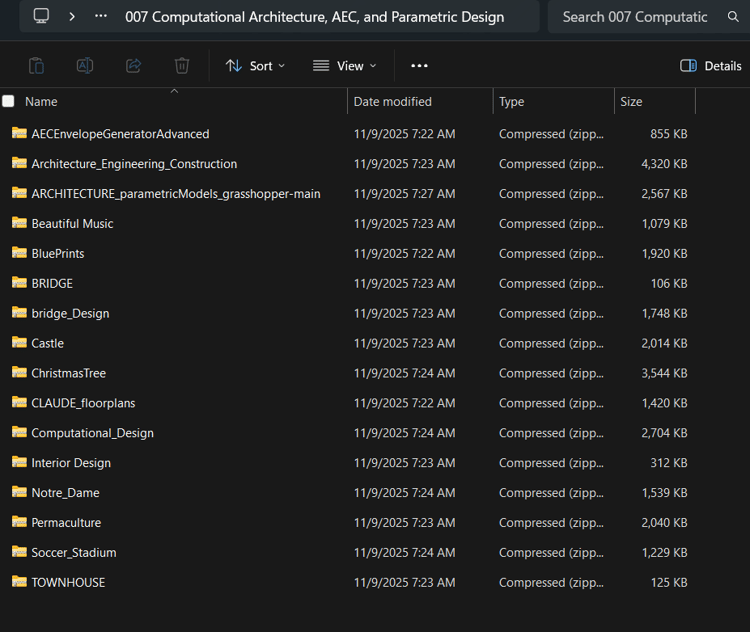Toggle the select all items checkbox
Screen dimensions: 750x632
(9, 101)
